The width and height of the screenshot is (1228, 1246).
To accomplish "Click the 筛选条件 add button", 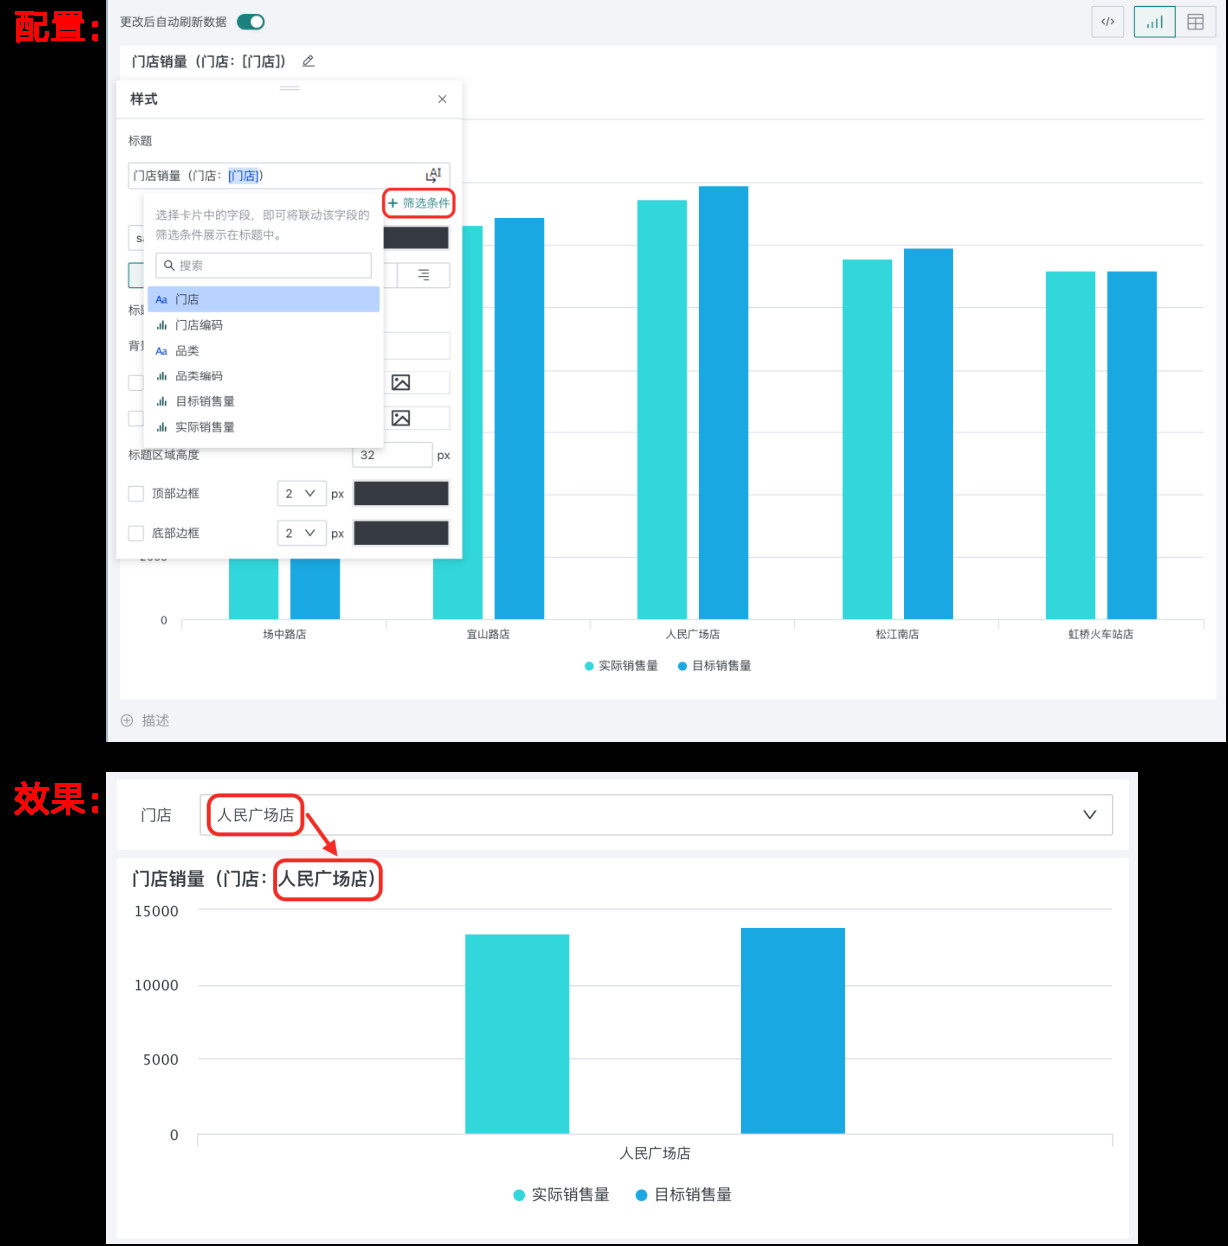I will [419, 203].
